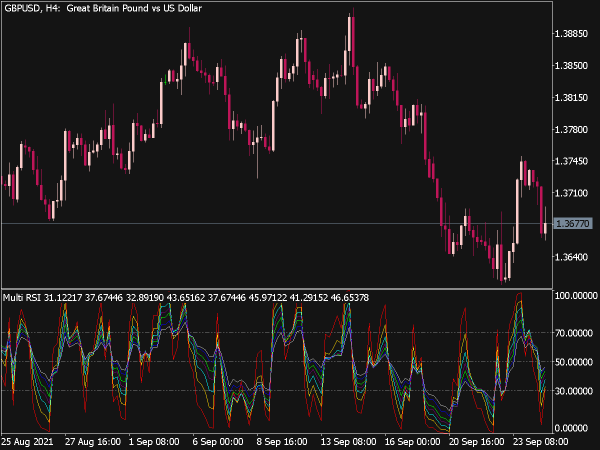The width and height of the screenshot is (600, 450).
Task: Click the 25 Aug 2021 date label
Action: tap(27, 442)
